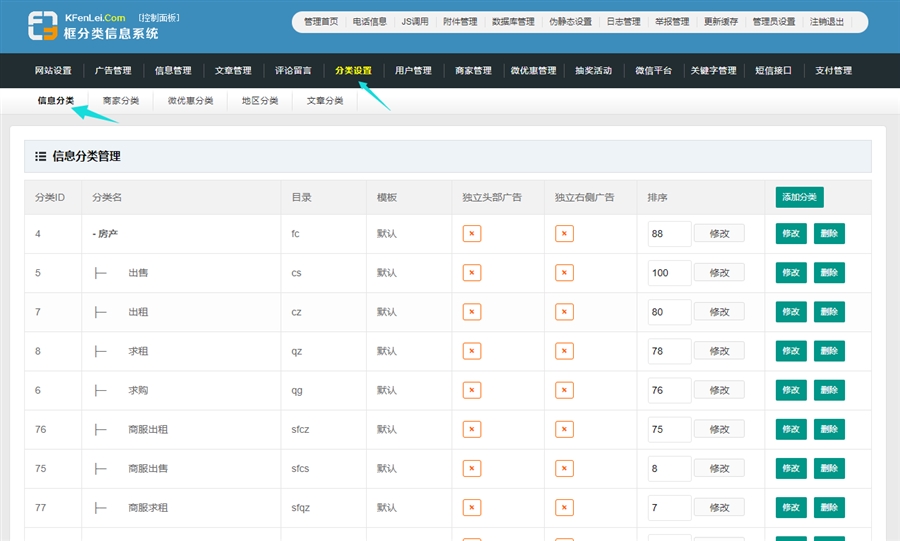The image size is (900, 541).
Task: Click the KFenLei logo icon
Action: (42, 26)
